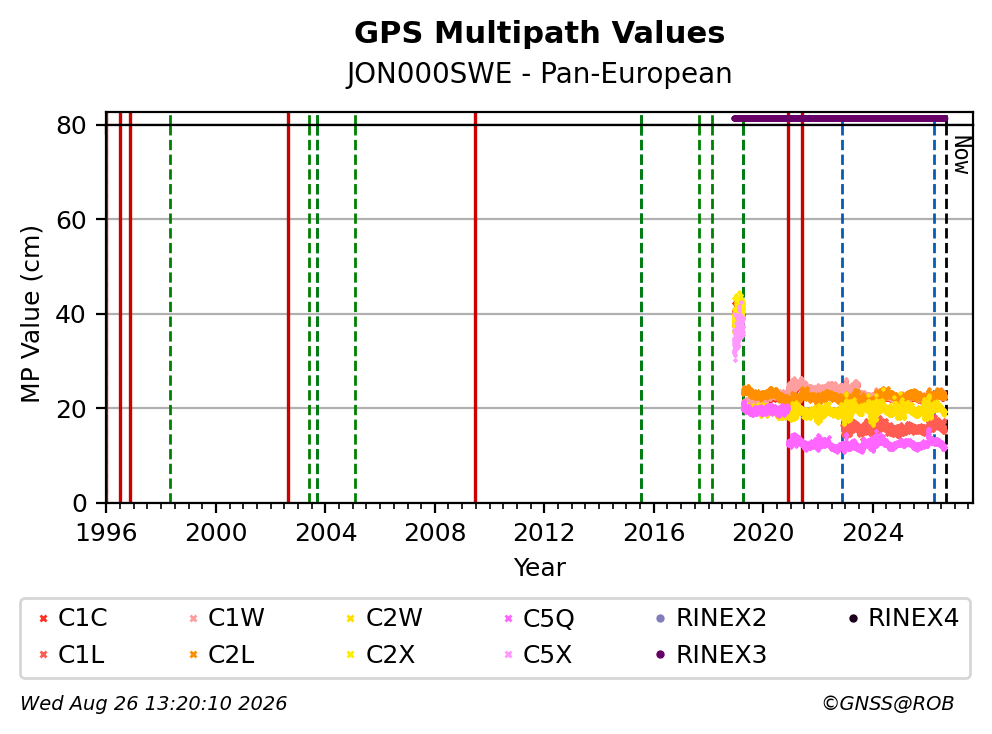The width and height of the screenshot is (992, 734).
Task: Click the C2L legend entry
Action: point(221,655)
